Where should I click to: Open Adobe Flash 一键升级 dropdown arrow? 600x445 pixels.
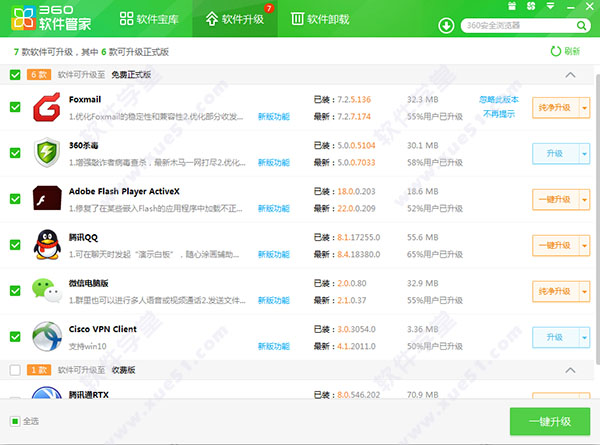coord(584,200)
